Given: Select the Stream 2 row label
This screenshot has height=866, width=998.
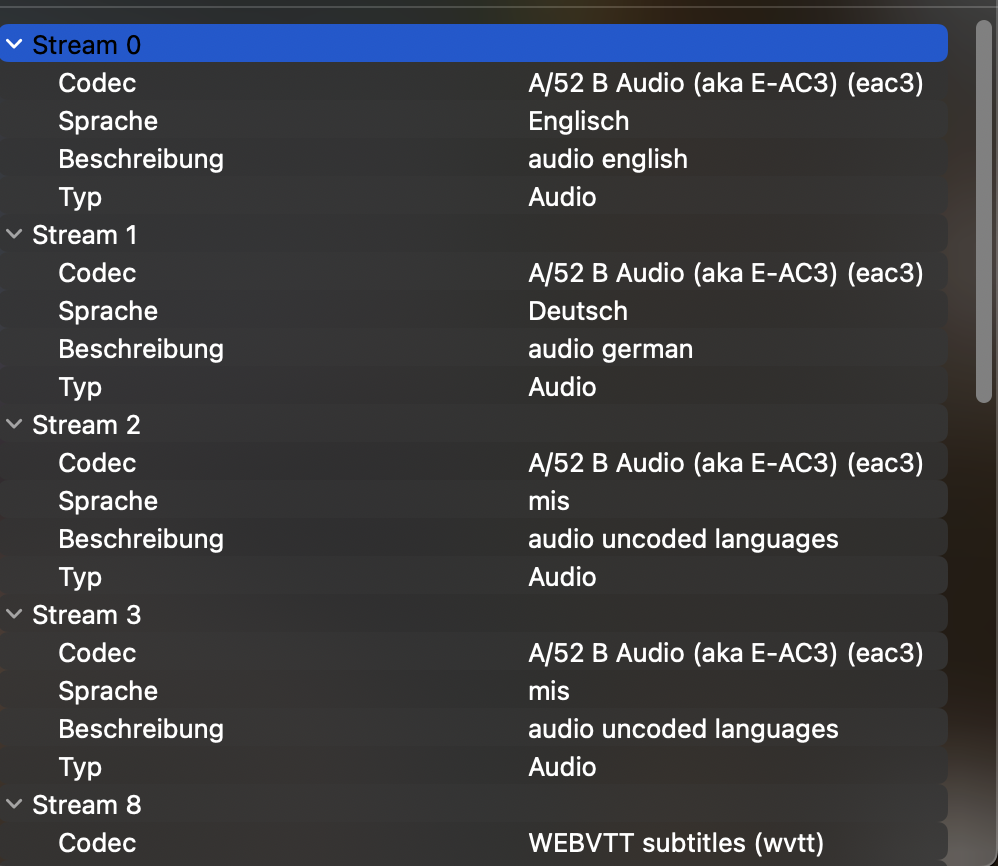Looking at the screenshot, I should 86,425.
